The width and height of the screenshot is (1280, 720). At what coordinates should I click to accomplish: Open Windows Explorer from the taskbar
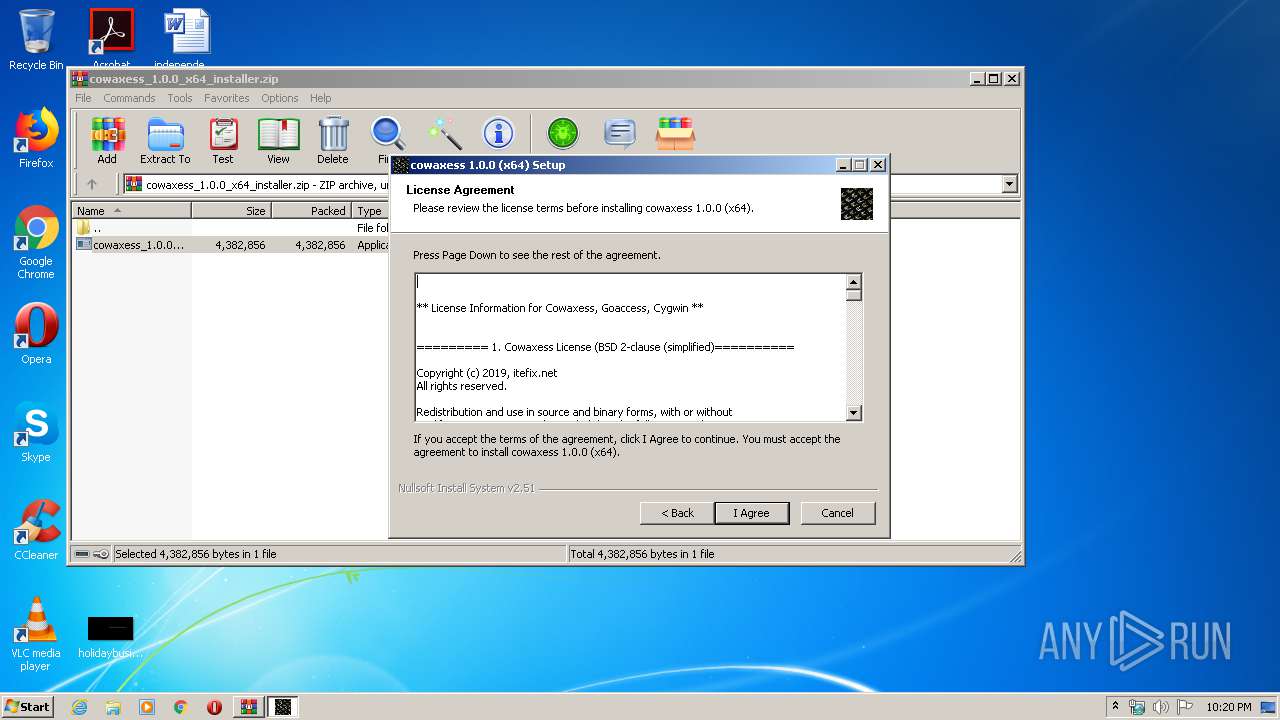tap(113, 707)
